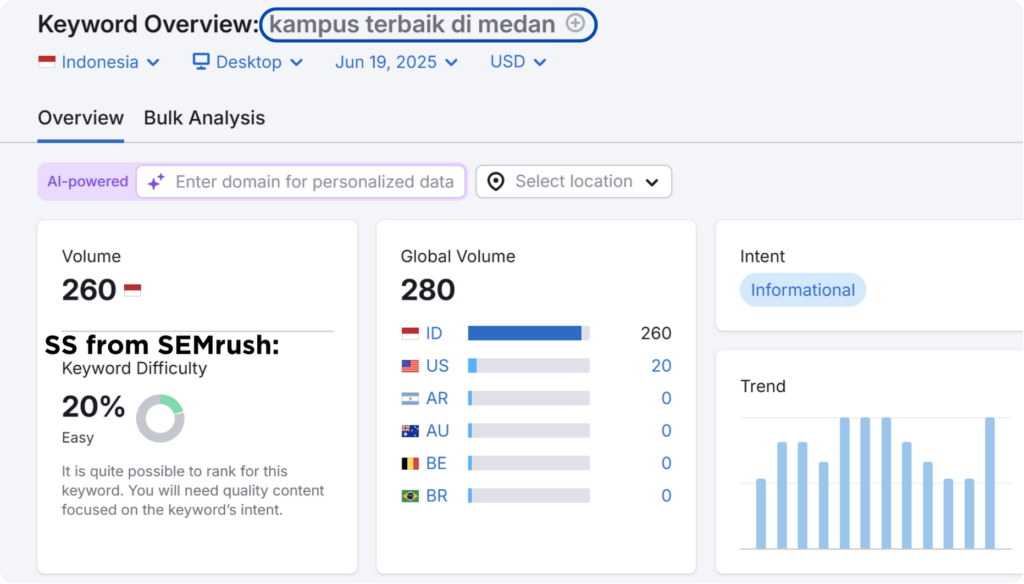The width and height of the screenshot is (1024, 584).
Task: Click the Keyword Difficulty donut chart
Action: click(x=160, y=418)
